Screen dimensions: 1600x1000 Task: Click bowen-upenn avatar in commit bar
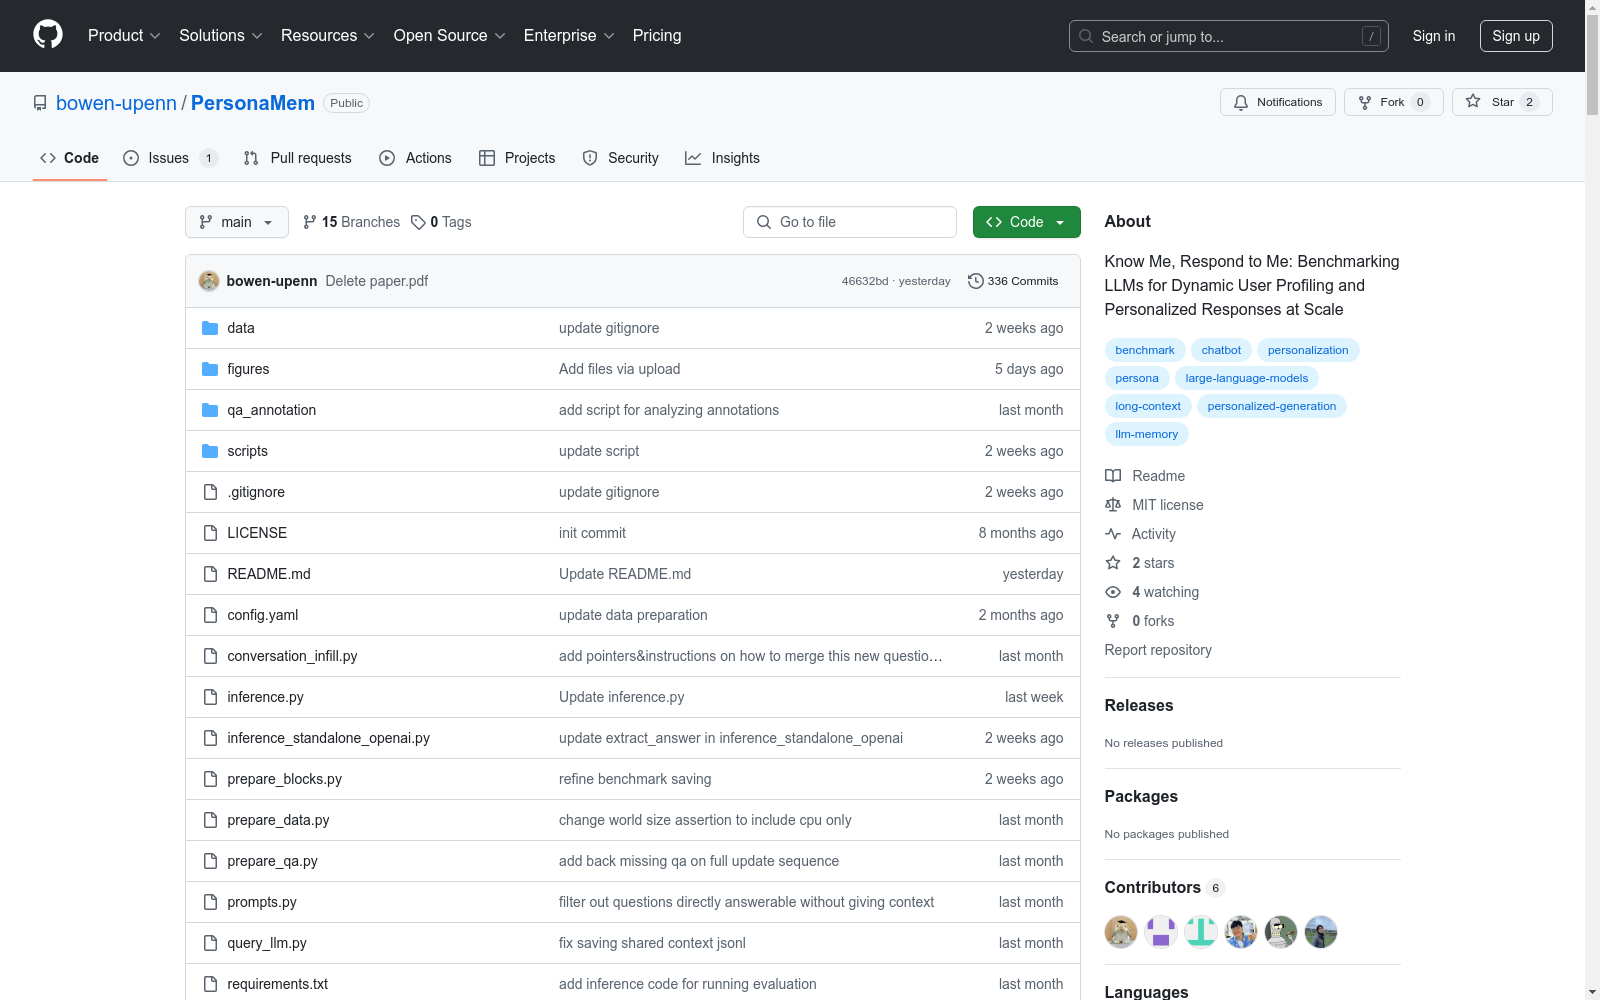coord(209,281)
